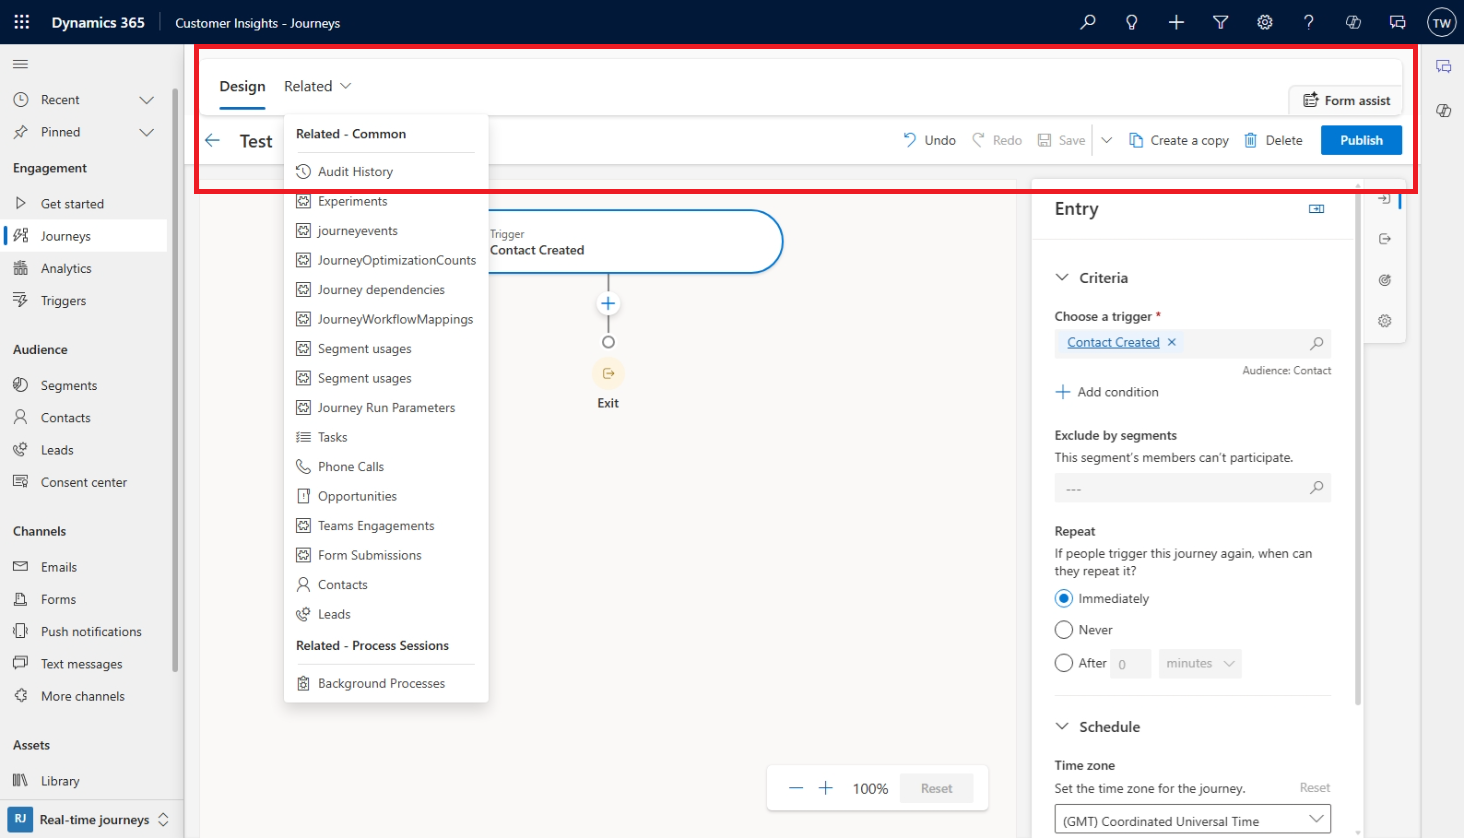Open the goal target icon in the side rail
The image size is (1464, 838).
[1384, 280]
